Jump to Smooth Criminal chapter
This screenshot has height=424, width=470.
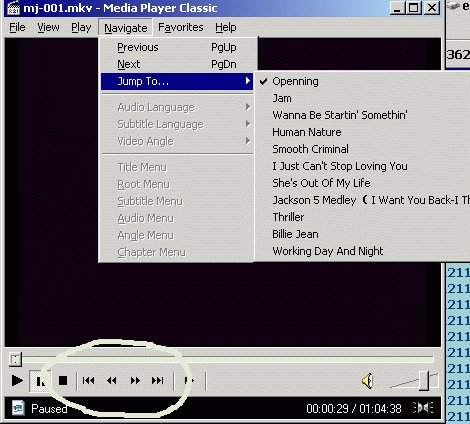click(363, 149)
